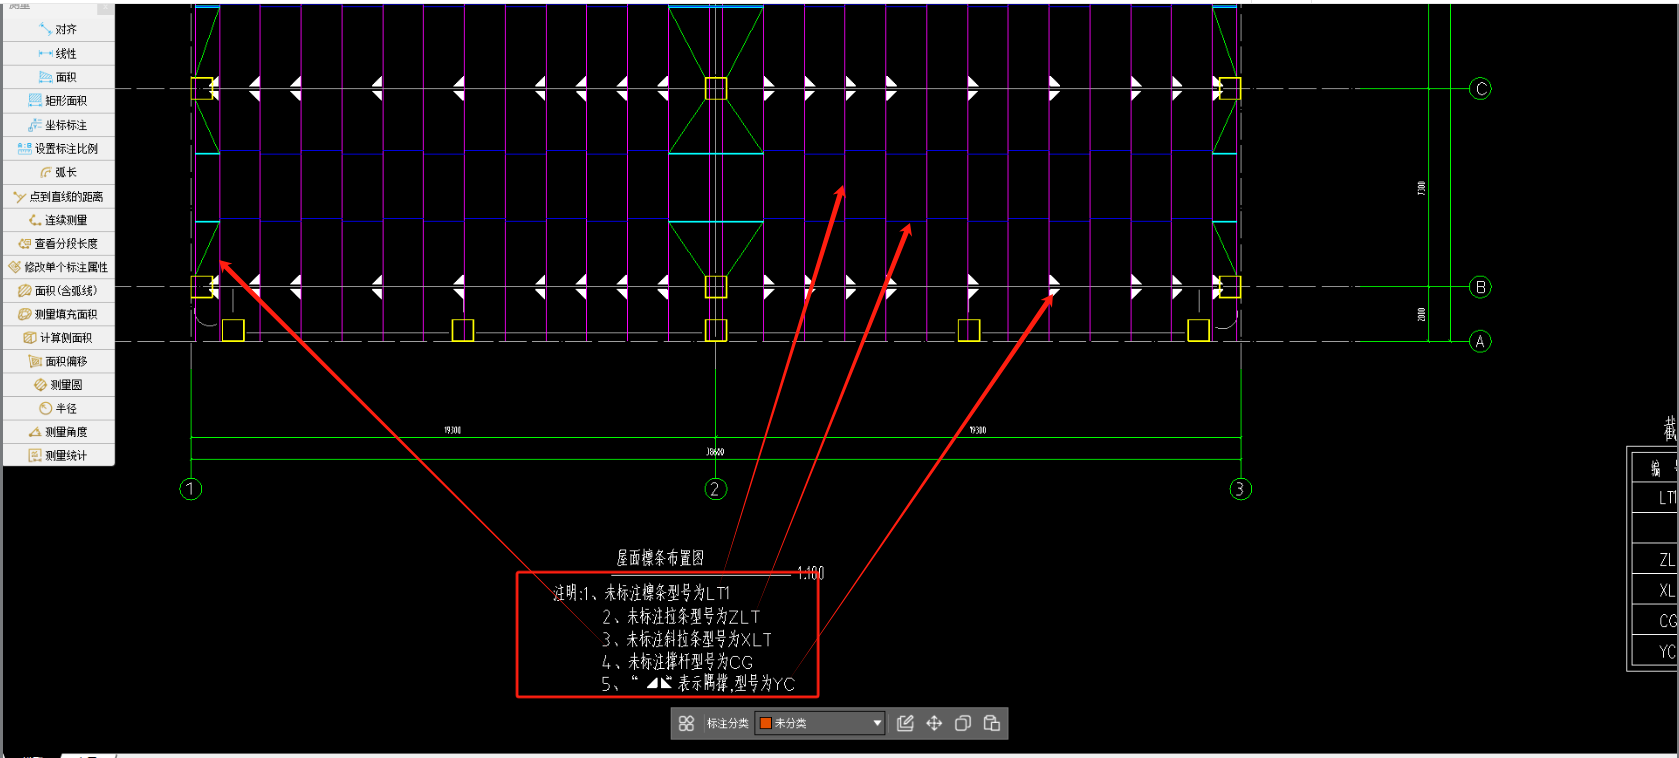Click the drawing title 屋面檩条布置图
The image size is (1679, 758).
[660, 558]
